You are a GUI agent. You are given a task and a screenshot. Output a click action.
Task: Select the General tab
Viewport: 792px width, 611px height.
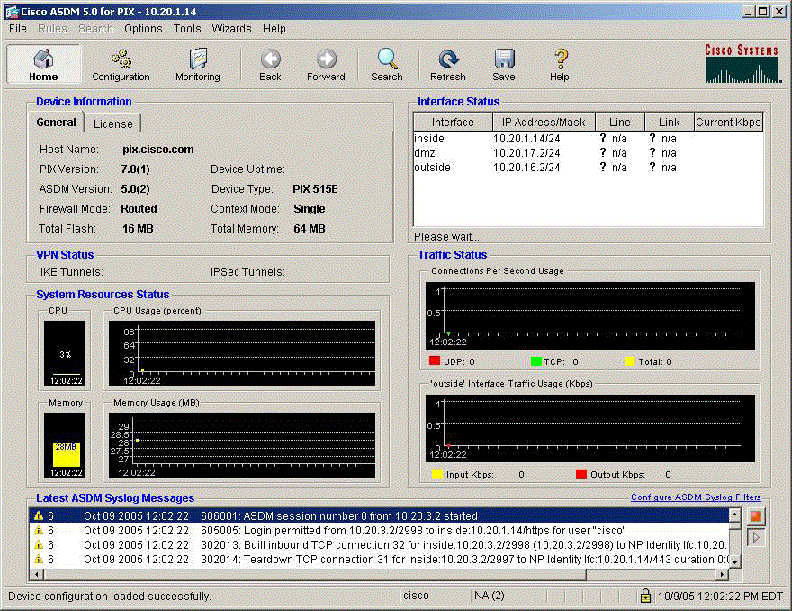(x=56, y=123)
